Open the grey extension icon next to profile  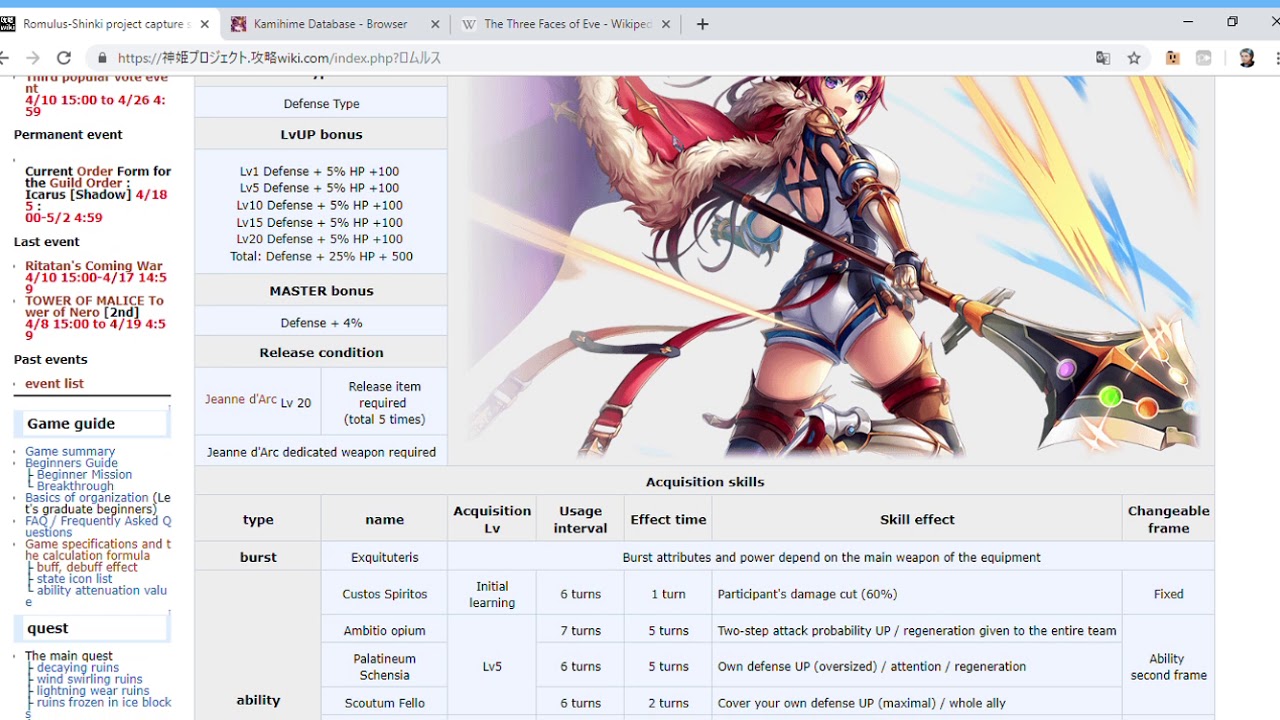pyautogui.click(x=1204, y=58)
